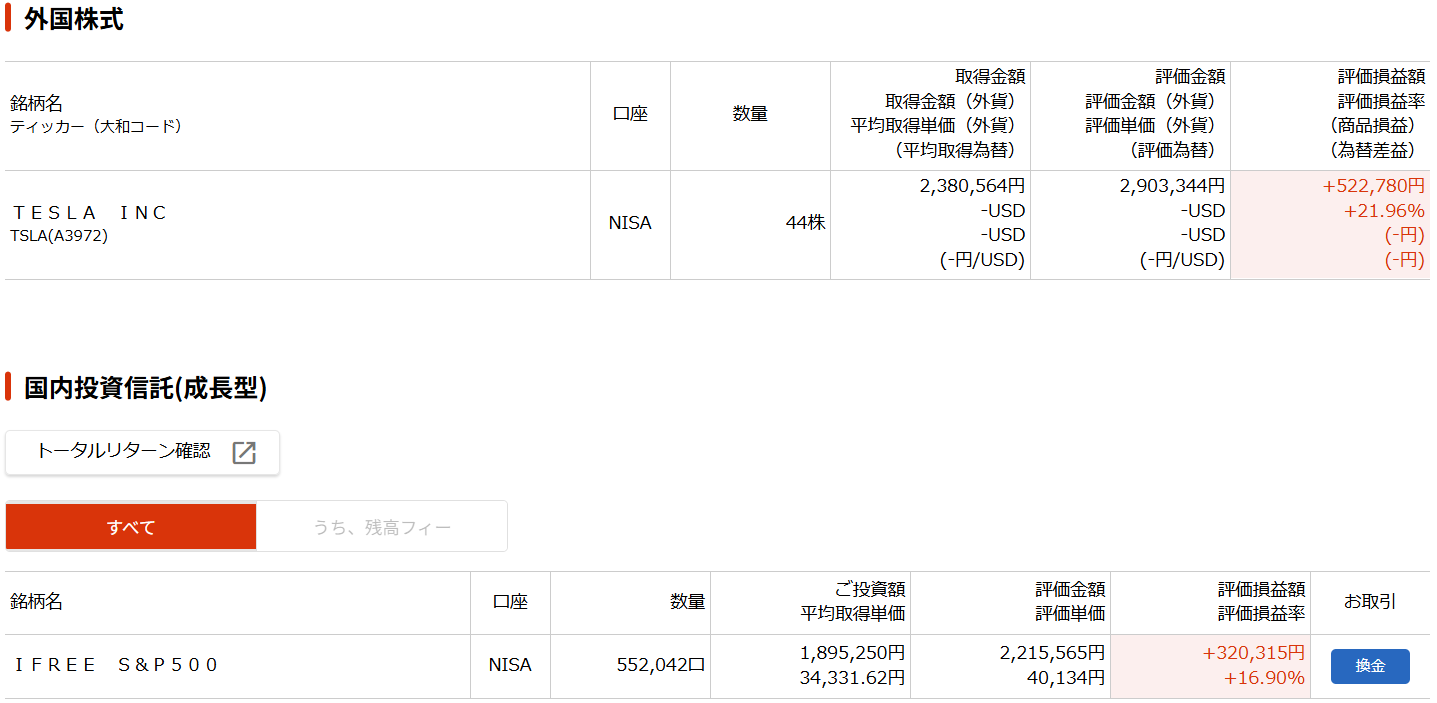Click the お取引 column header
Image resolution: width=1437 pixels, height=703 pixels.
(1370, 602)
